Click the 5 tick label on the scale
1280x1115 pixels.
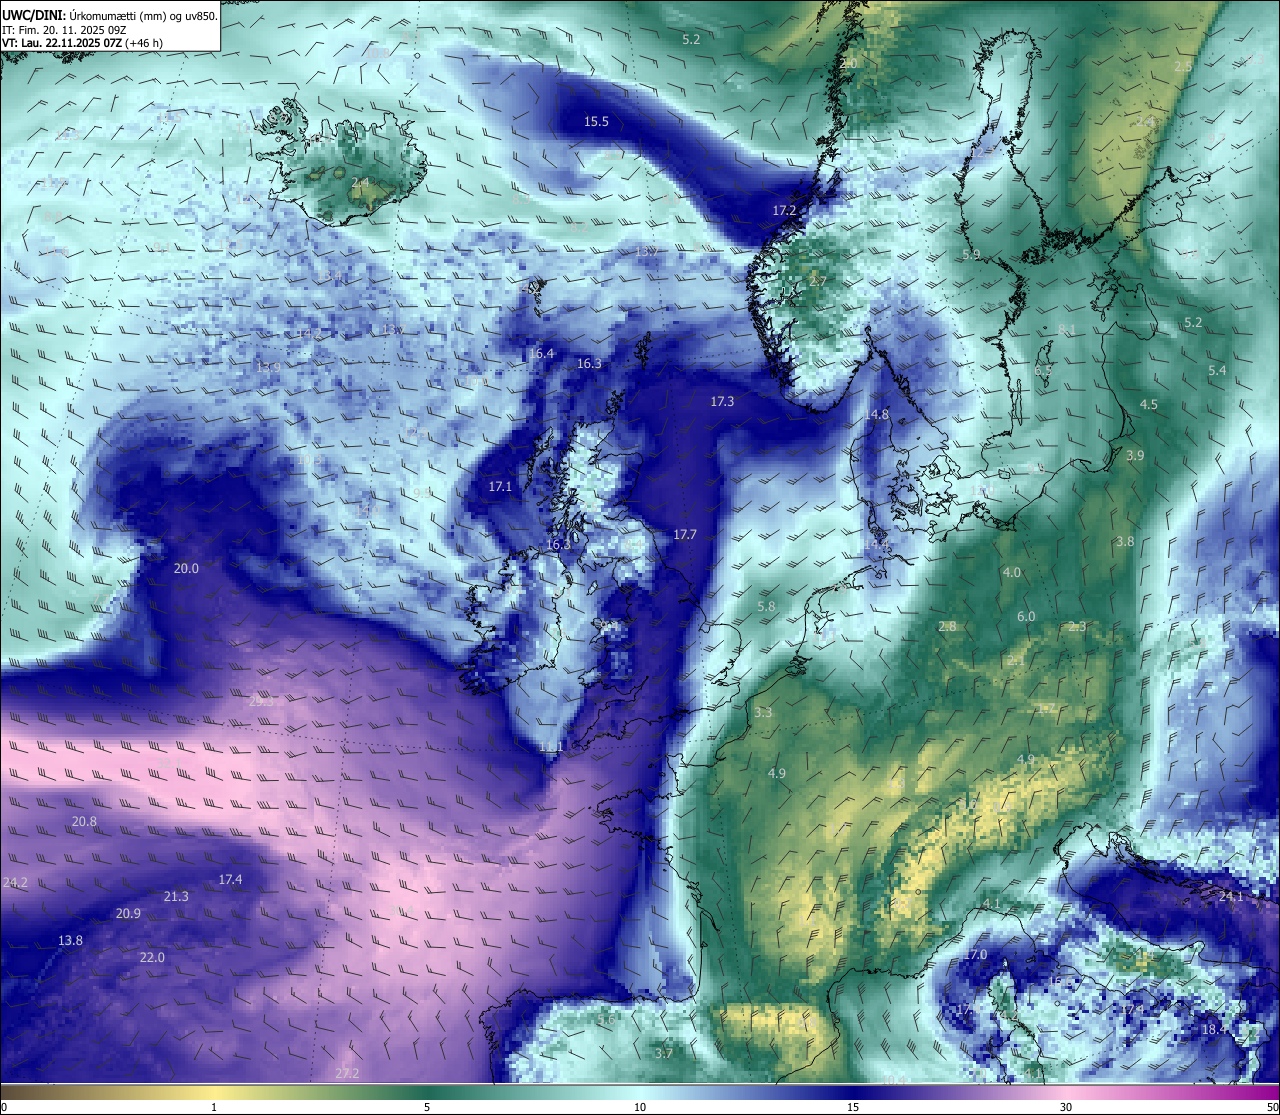[427, 1107]
